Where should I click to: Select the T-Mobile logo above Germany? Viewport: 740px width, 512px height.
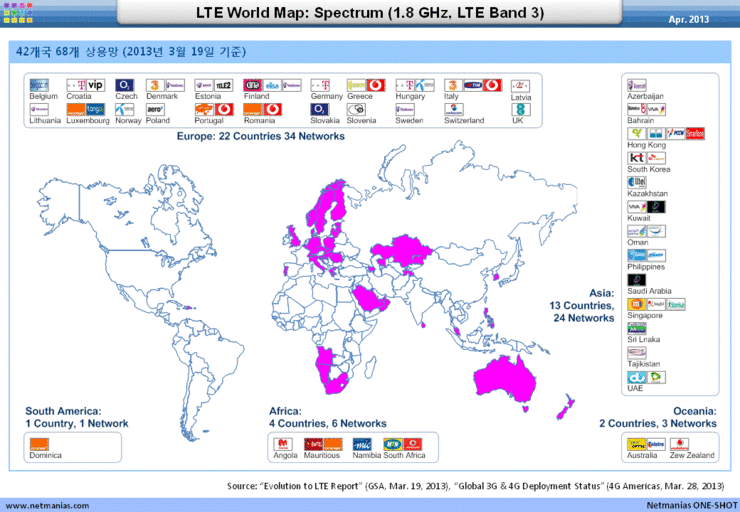point(320,85)
